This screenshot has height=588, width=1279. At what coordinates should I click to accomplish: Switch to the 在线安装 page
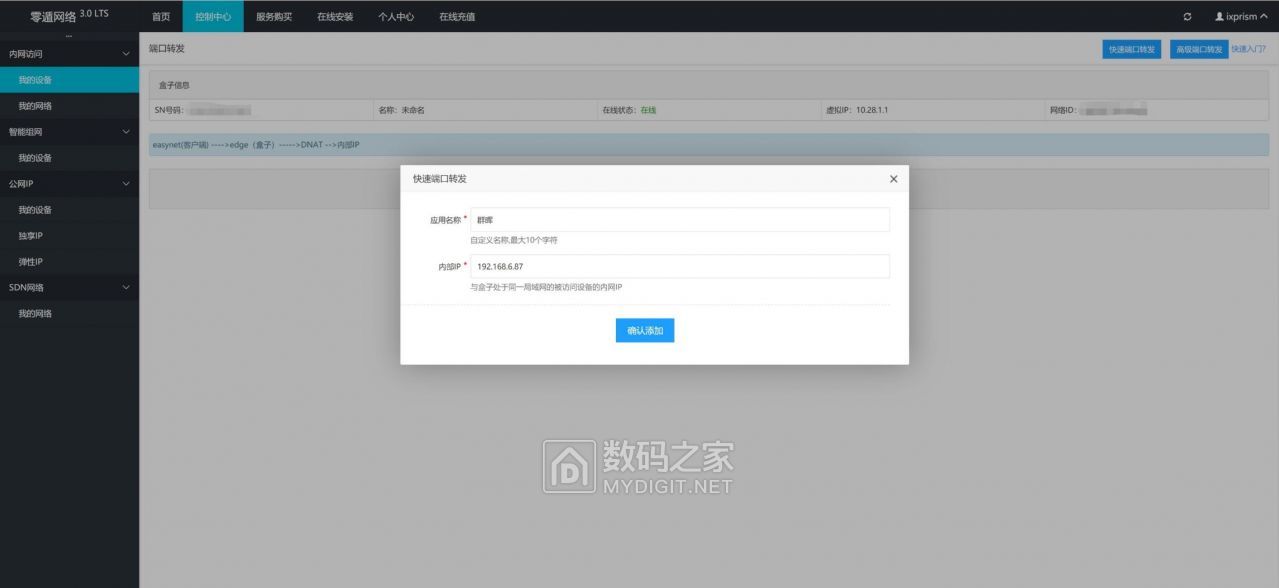coord(335,17)
